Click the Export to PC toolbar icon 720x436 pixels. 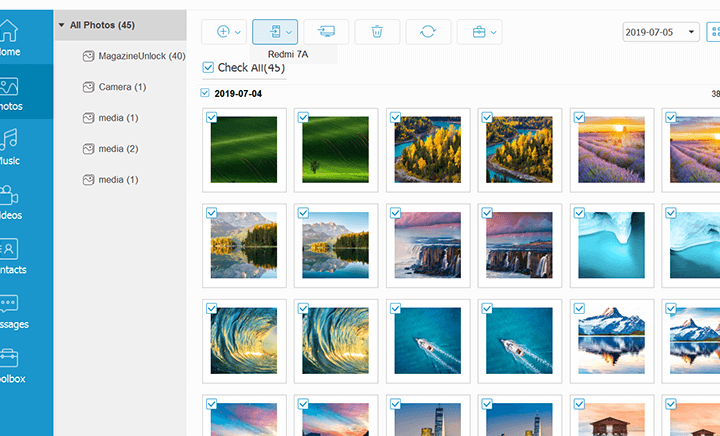(326, 32)
